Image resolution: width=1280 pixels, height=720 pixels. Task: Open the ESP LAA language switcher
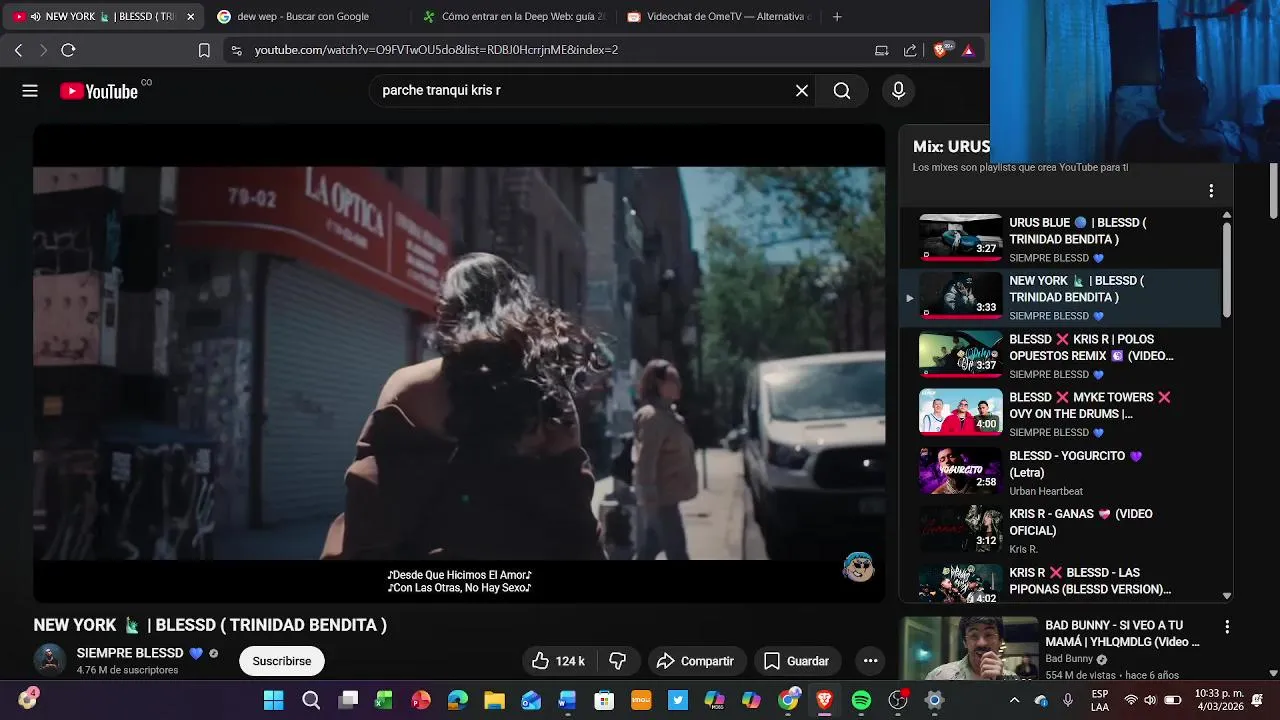[1100, 700]
